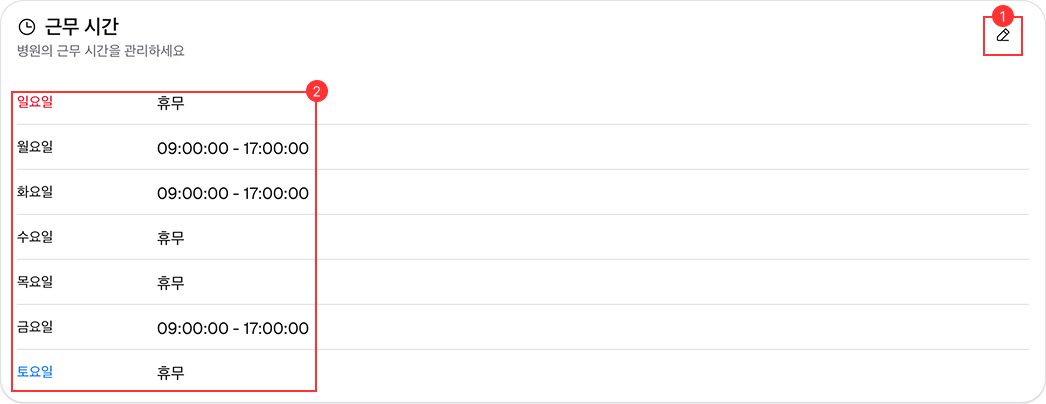Screen dimensions: 1046x404
Task: Click the red annotation badge numbered 1
Action: 1005,17
